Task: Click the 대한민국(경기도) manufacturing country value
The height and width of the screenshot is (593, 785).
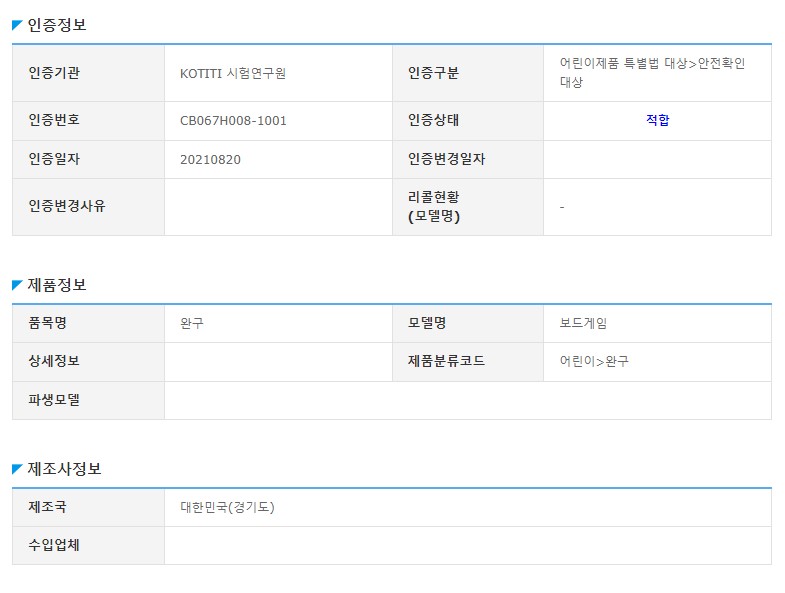Action: [x=227, y=507]
